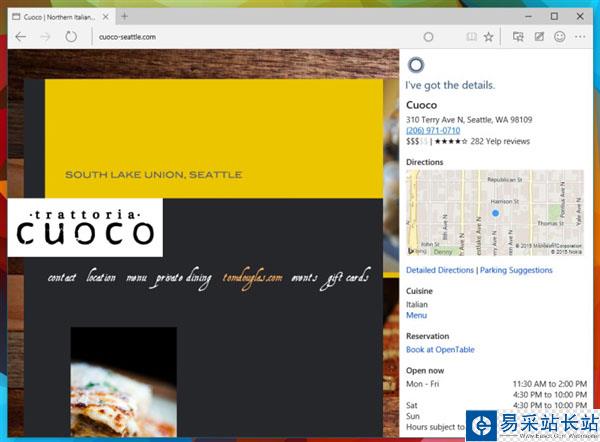Open a new tab with plus button
600x442 pixels.
tap(124, 16)
